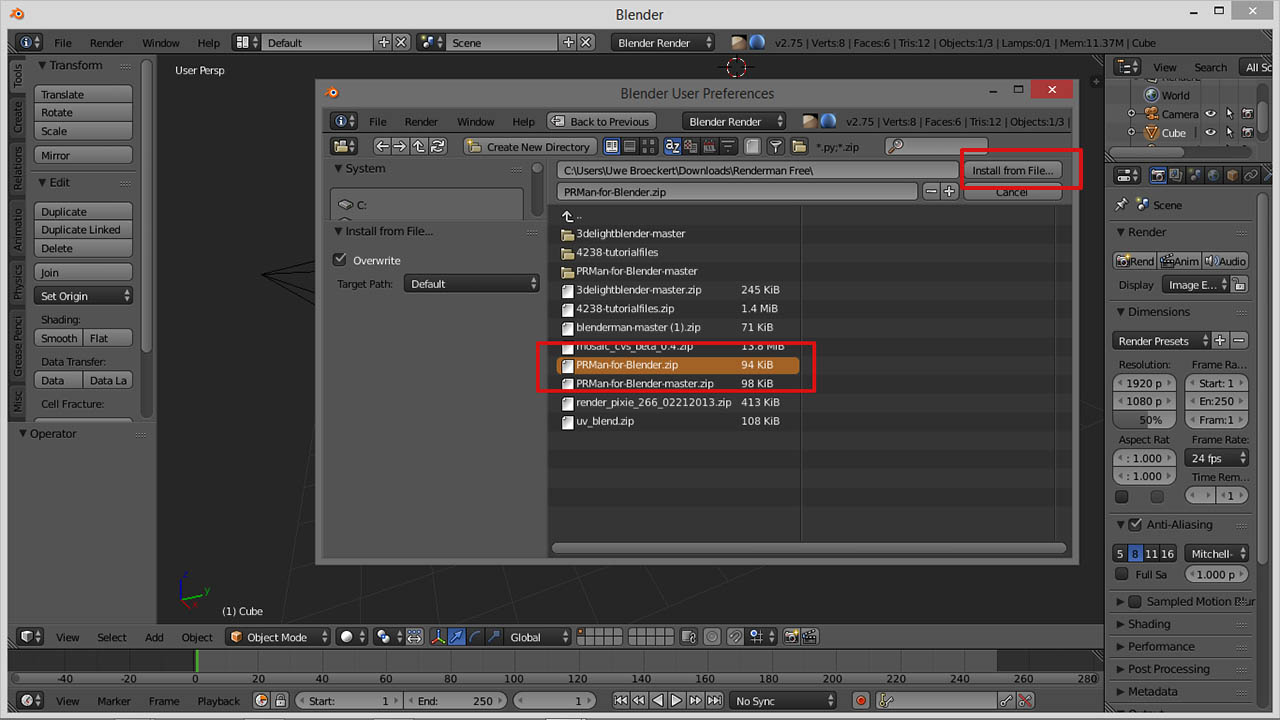Image resolution: width=1280 pixels, height=720 pixels.
Task: Decrement file name number minus button
Action: (931, 191)
